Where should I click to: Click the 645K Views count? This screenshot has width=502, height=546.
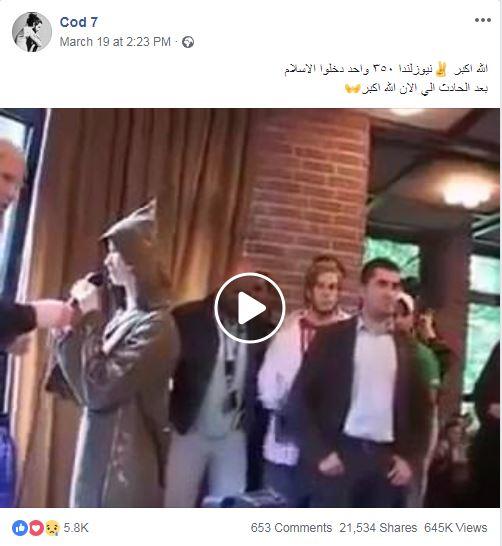(455, 528)
